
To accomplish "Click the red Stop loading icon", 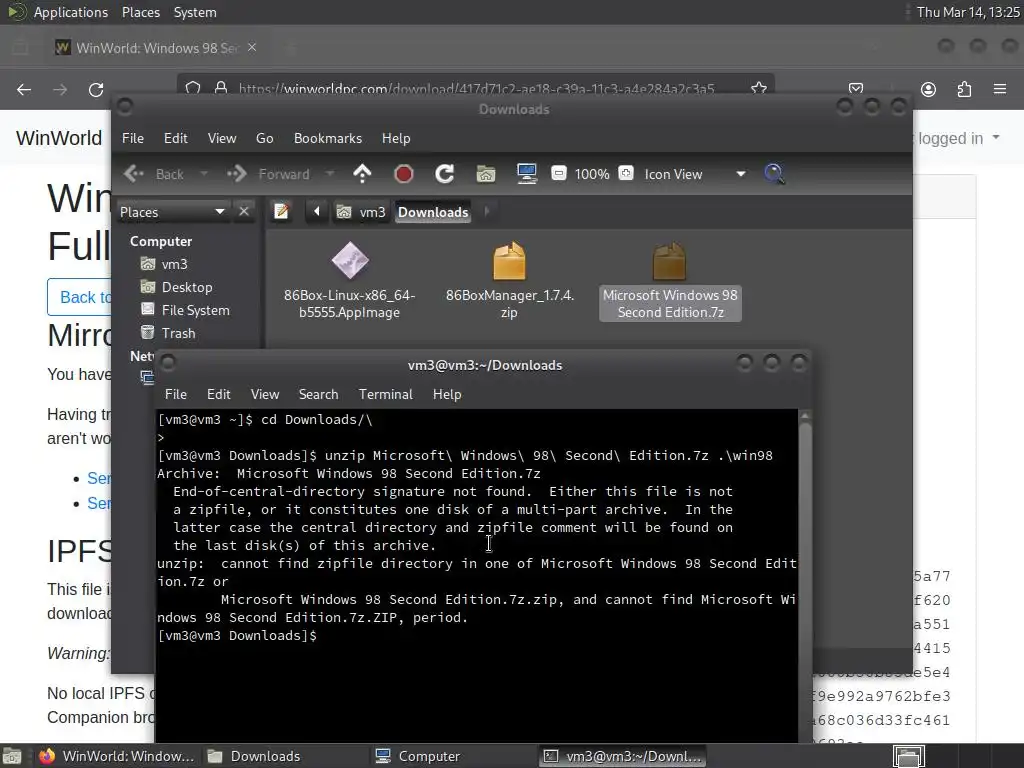I will point(404,174).
